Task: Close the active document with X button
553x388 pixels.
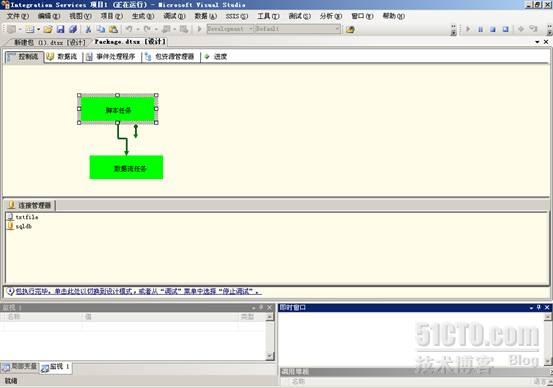Action: click(546, 42)
